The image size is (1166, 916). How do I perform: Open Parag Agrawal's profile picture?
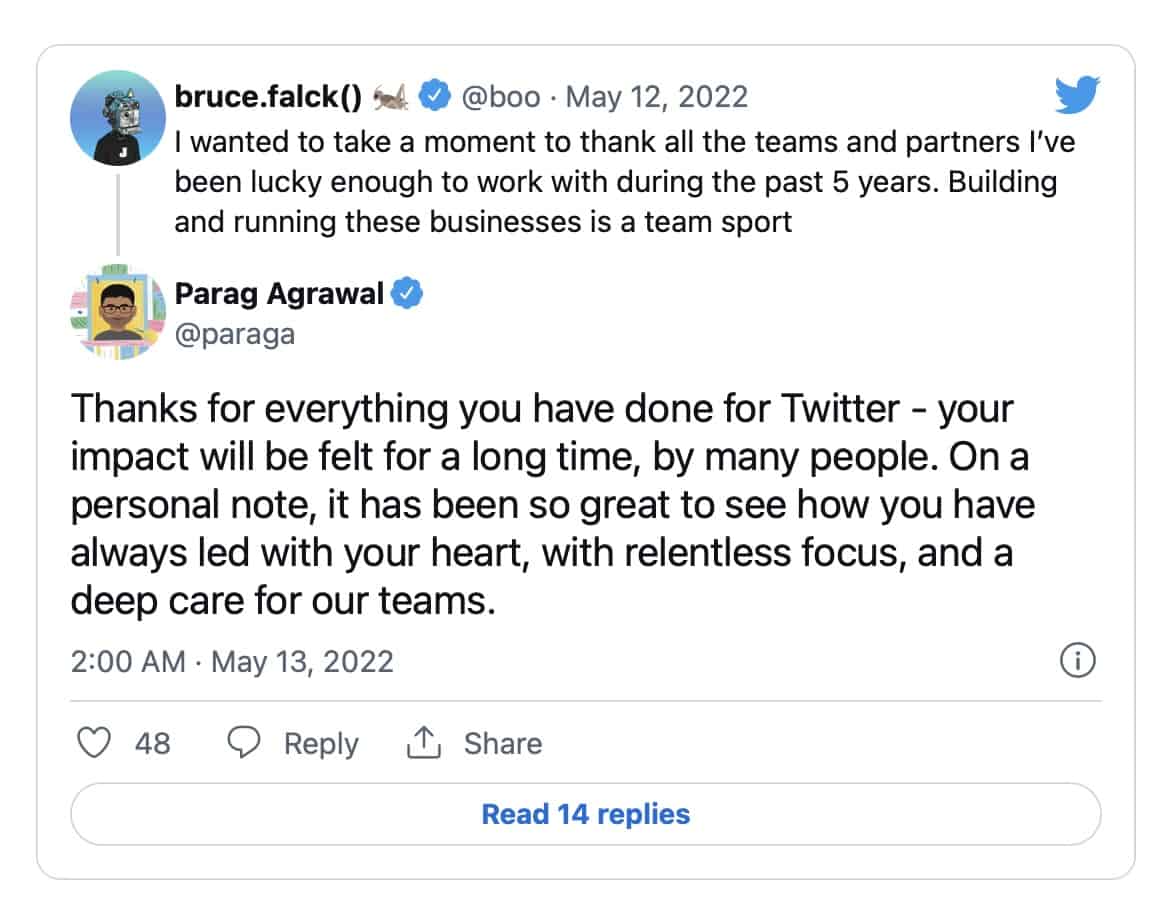118,311
